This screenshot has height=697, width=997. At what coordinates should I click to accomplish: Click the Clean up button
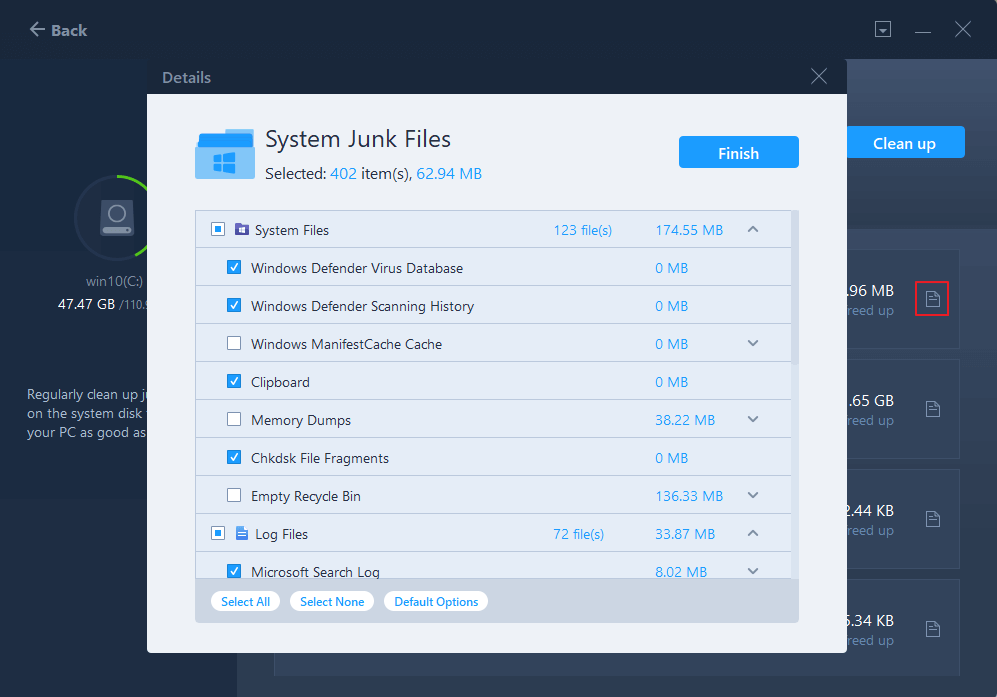(906, 142)
